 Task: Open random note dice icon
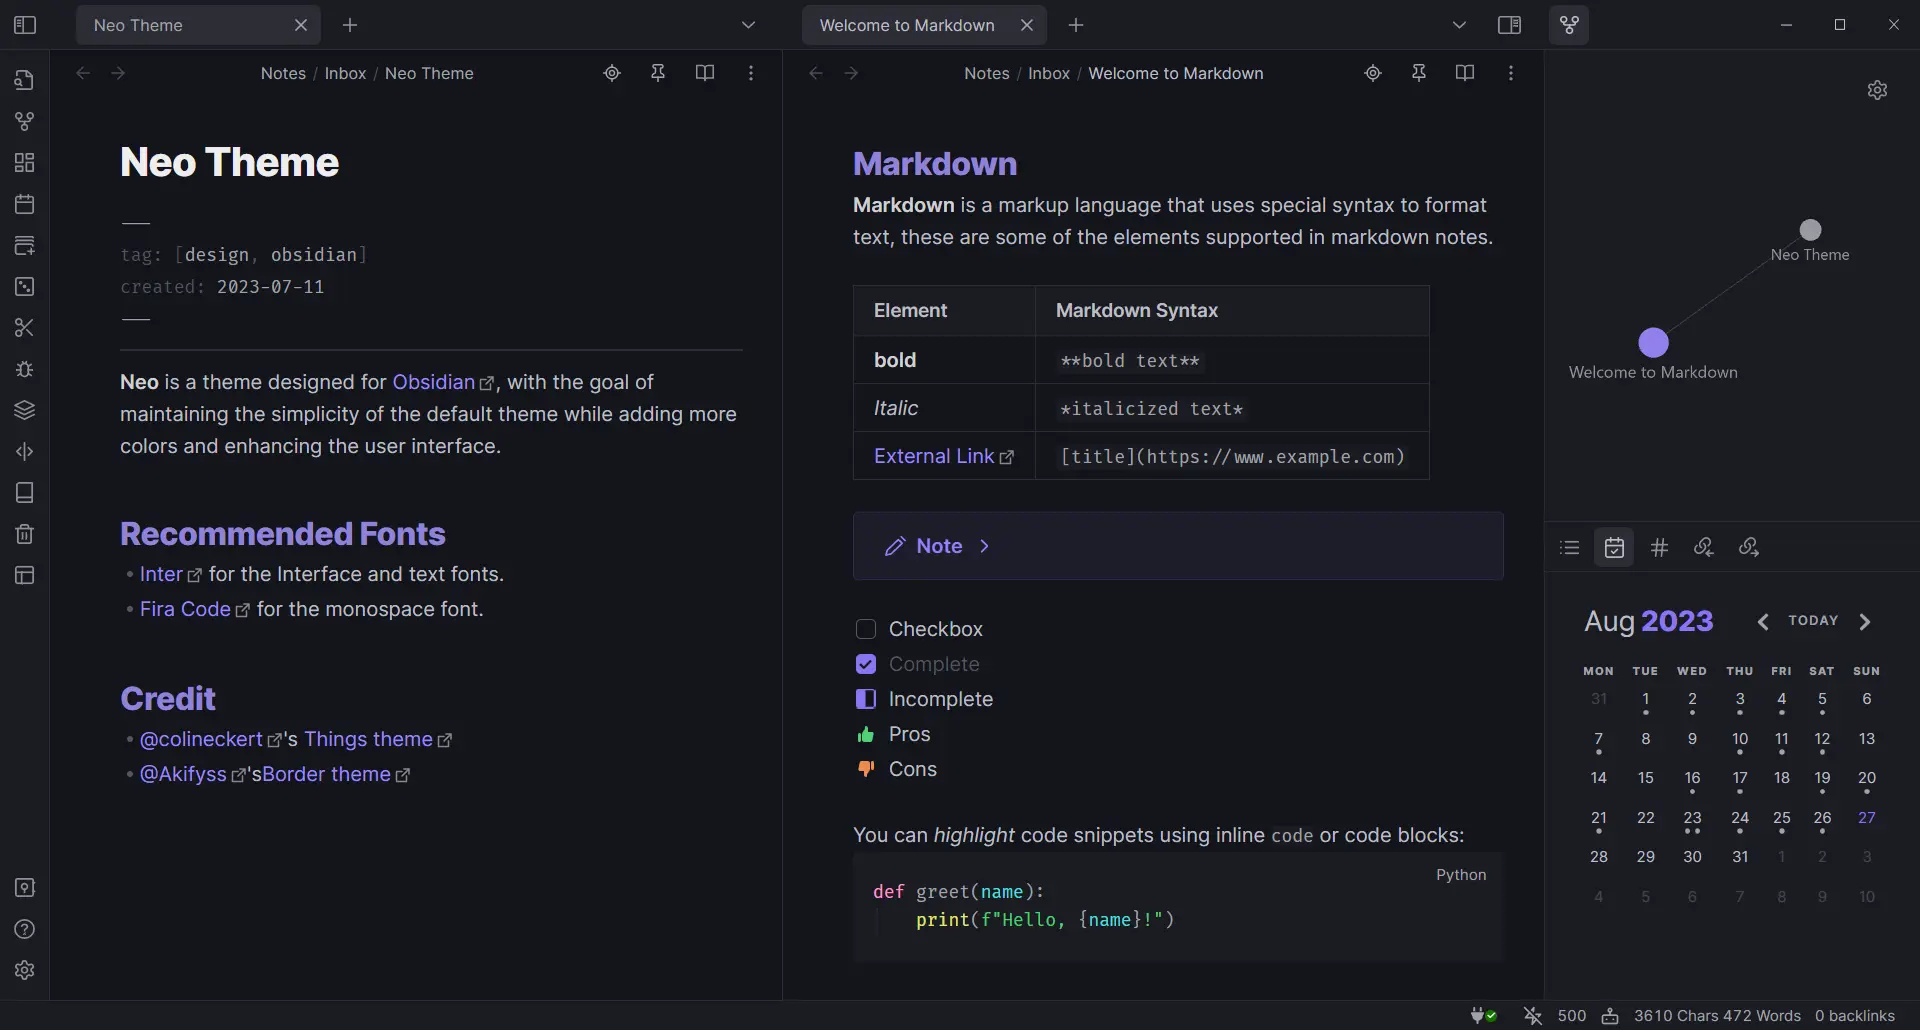pos(25,286)
